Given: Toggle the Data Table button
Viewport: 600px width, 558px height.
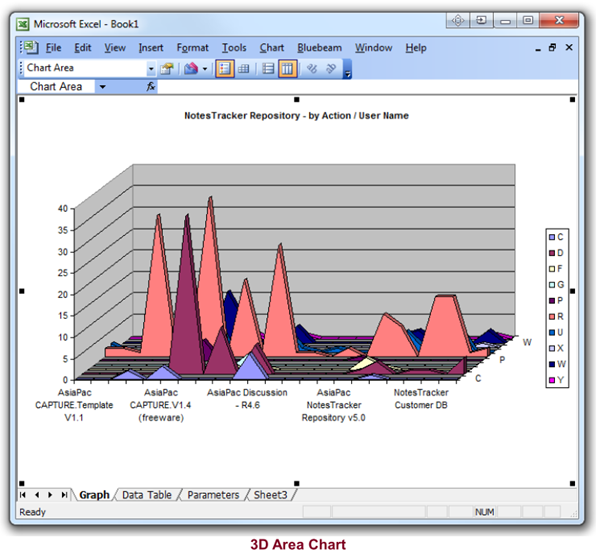Looking at the screenshot, I should (243, 68).
